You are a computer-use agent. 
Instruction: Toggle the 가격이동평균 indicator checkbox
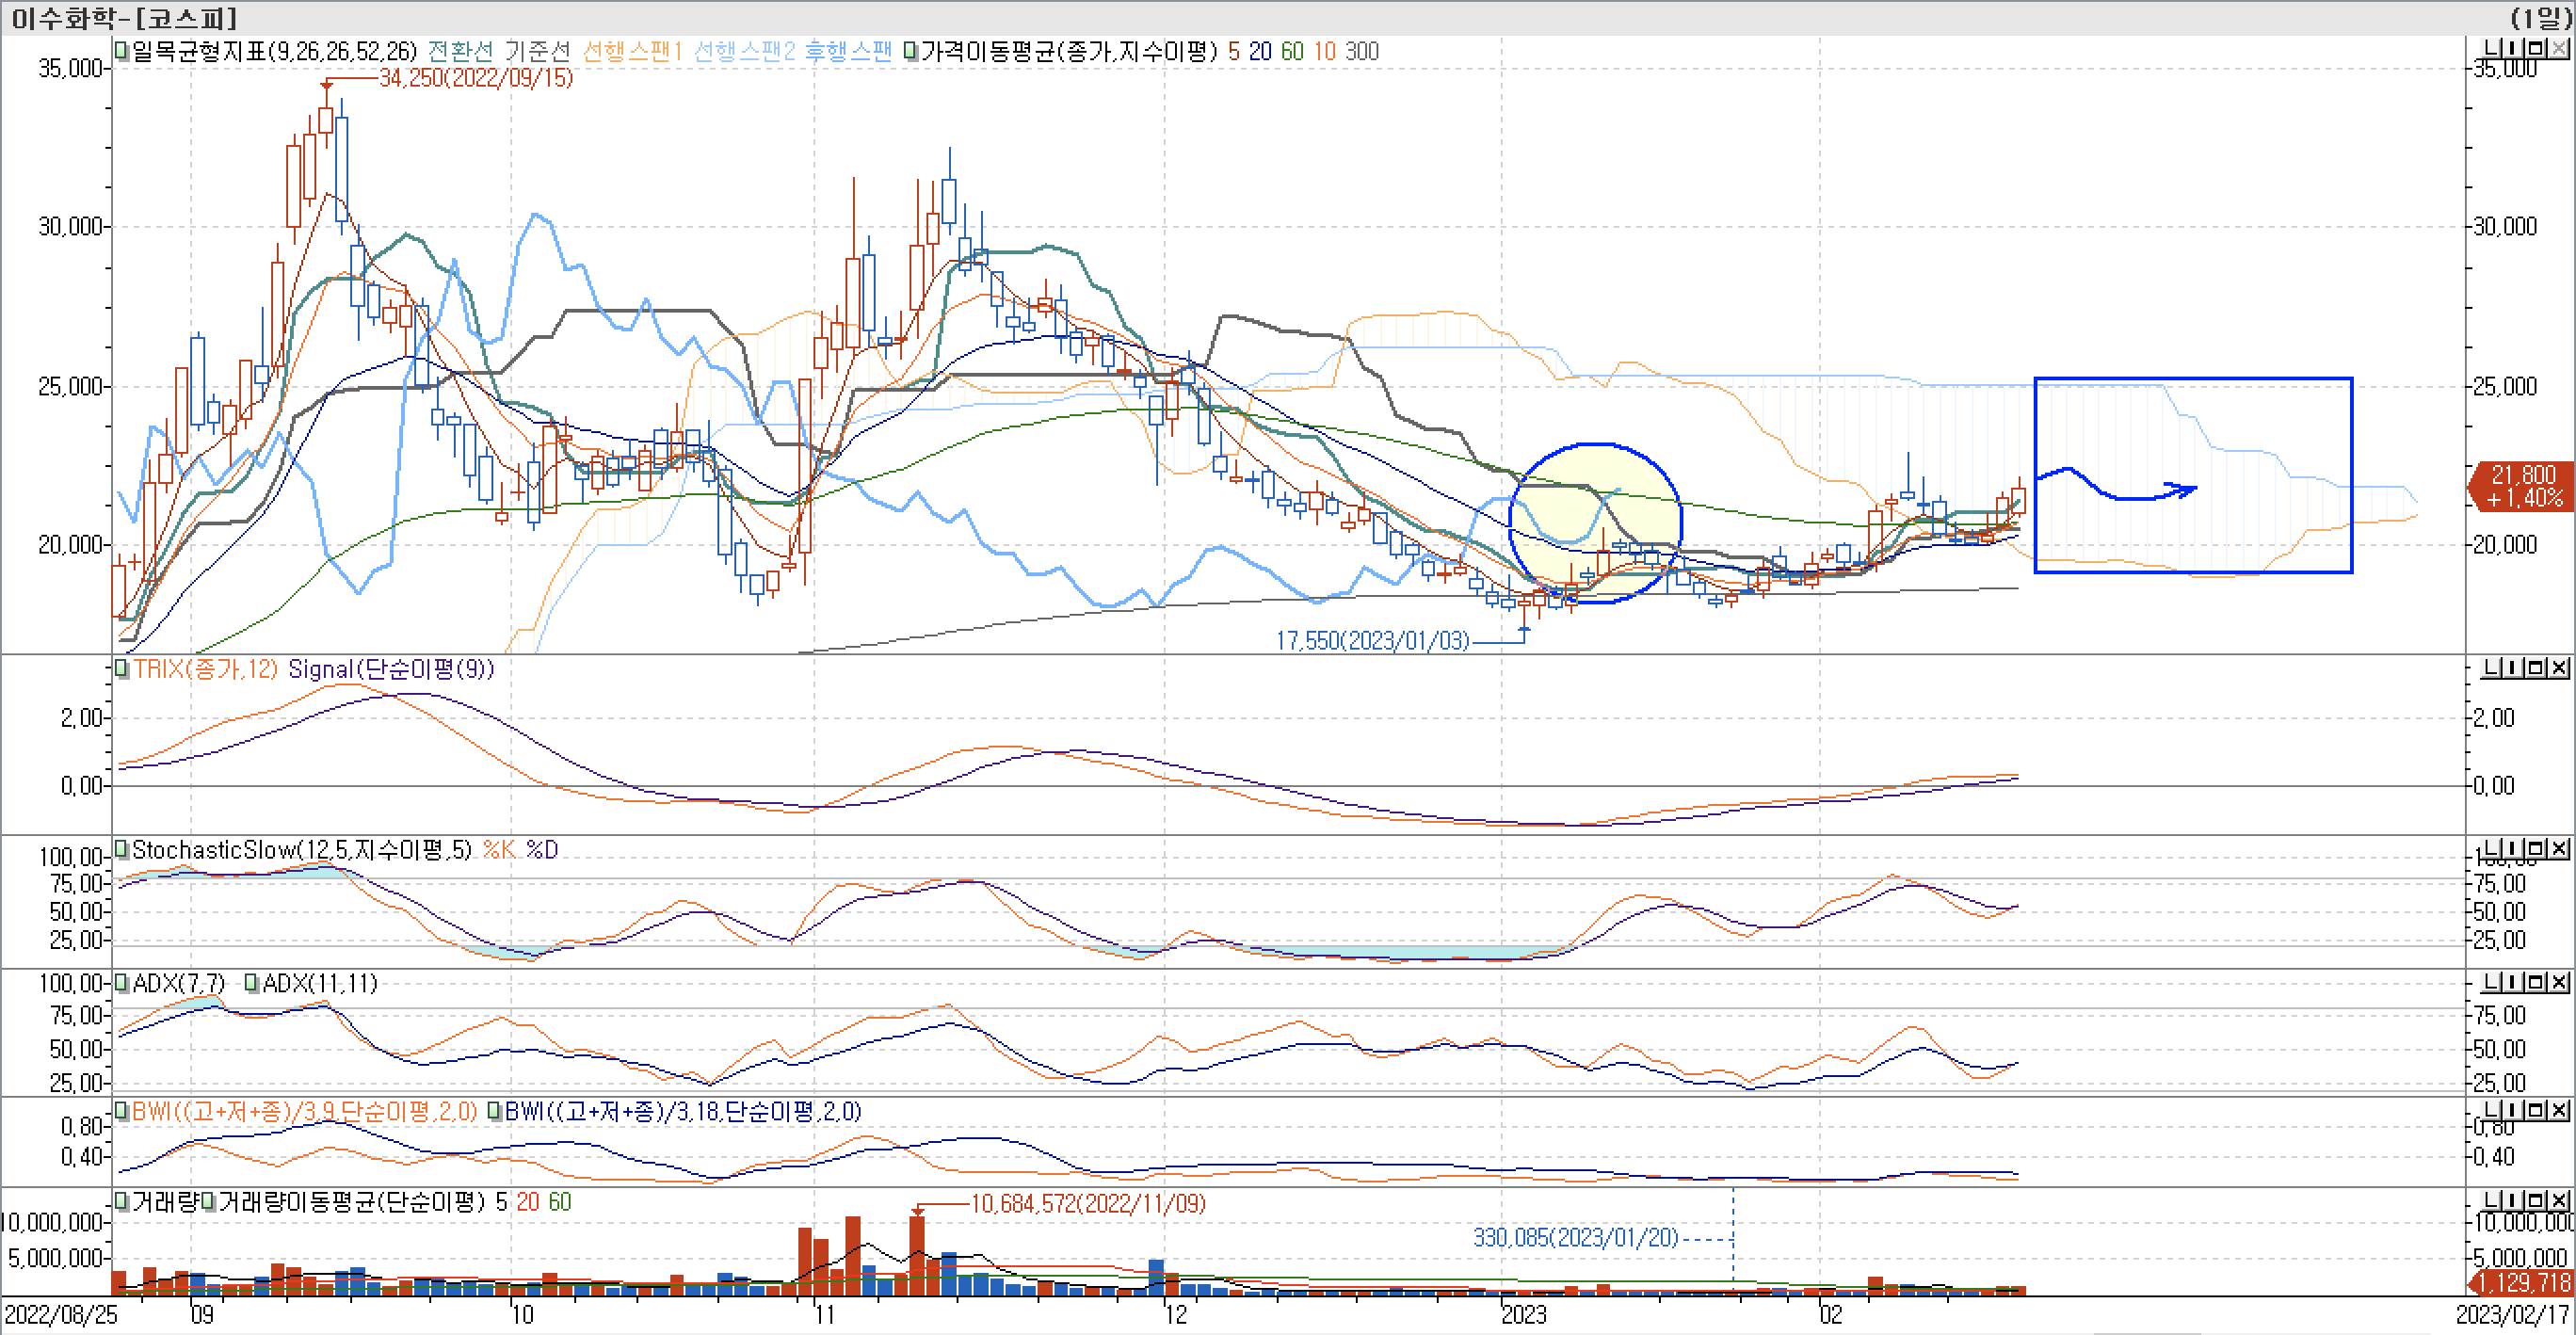(x=911, y=50)
